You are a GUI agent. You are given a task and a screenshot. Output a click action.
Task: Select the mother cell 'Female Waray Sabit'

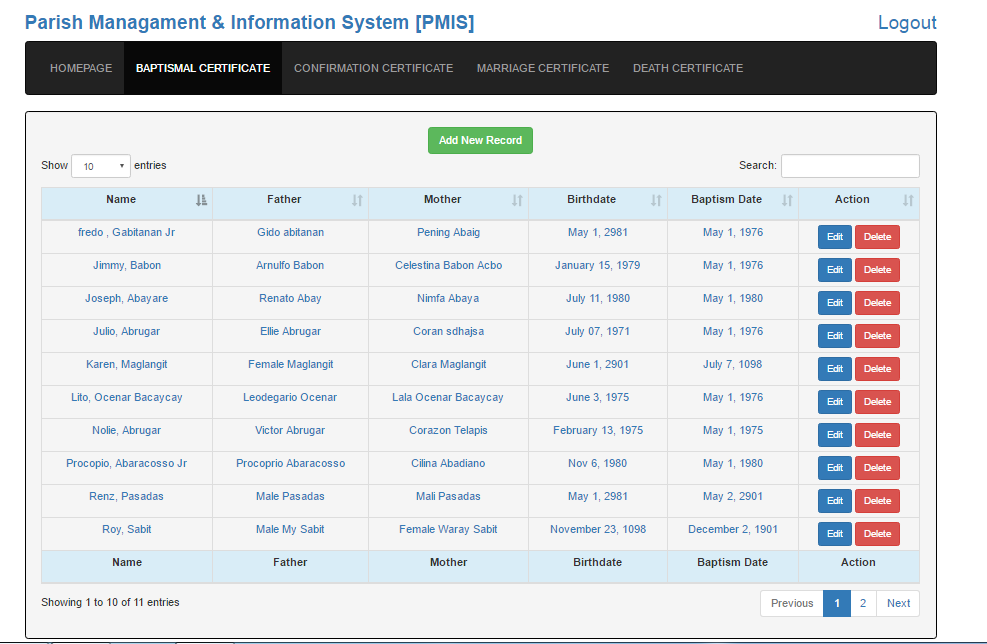[448, 529]
